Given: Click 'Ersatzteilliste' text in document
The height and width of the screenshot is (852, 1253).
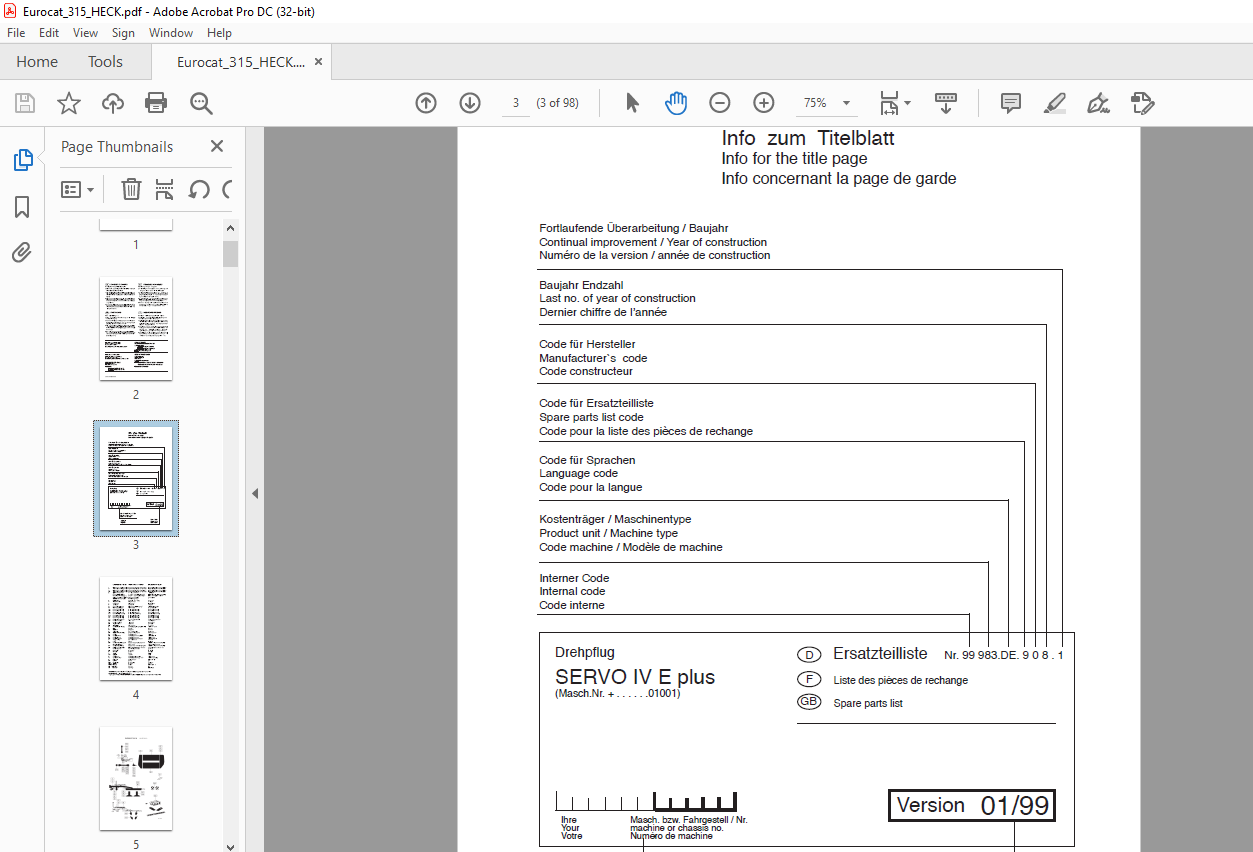Looking at the screenshot, I should pos(880,654).
